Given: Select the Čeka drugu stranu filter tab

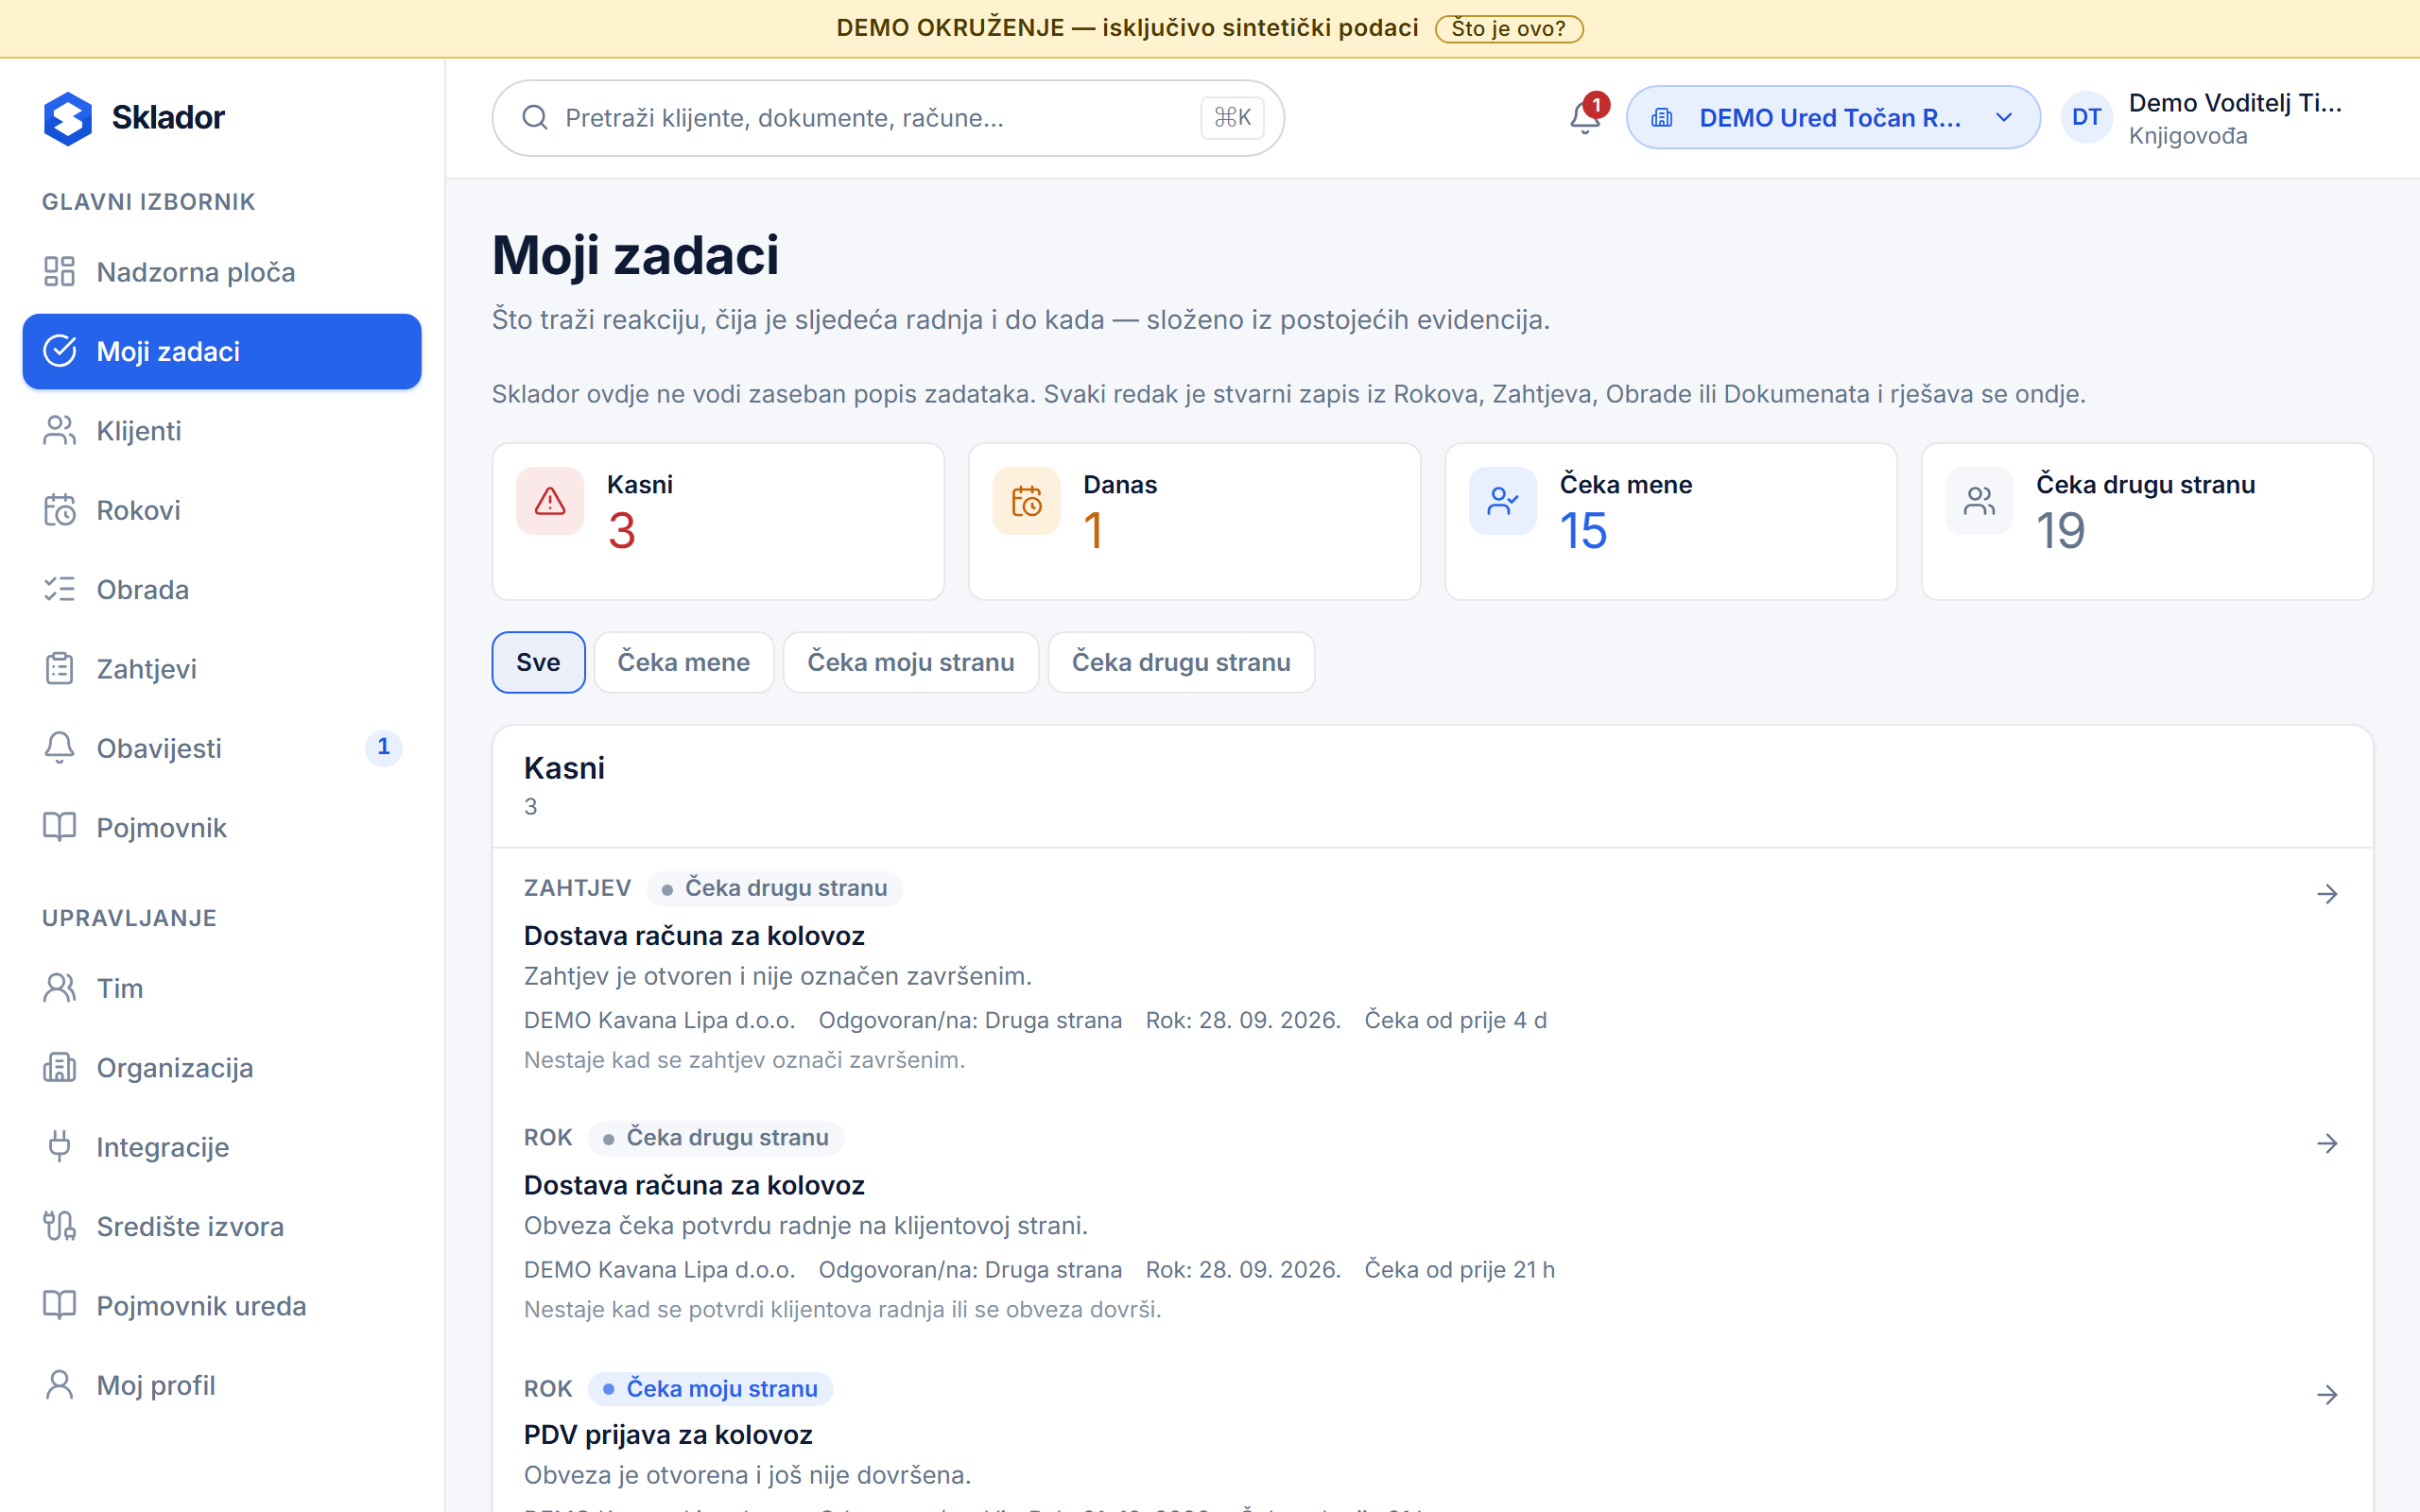Looking at the screenshot, I should click(x=1181, y=662).
